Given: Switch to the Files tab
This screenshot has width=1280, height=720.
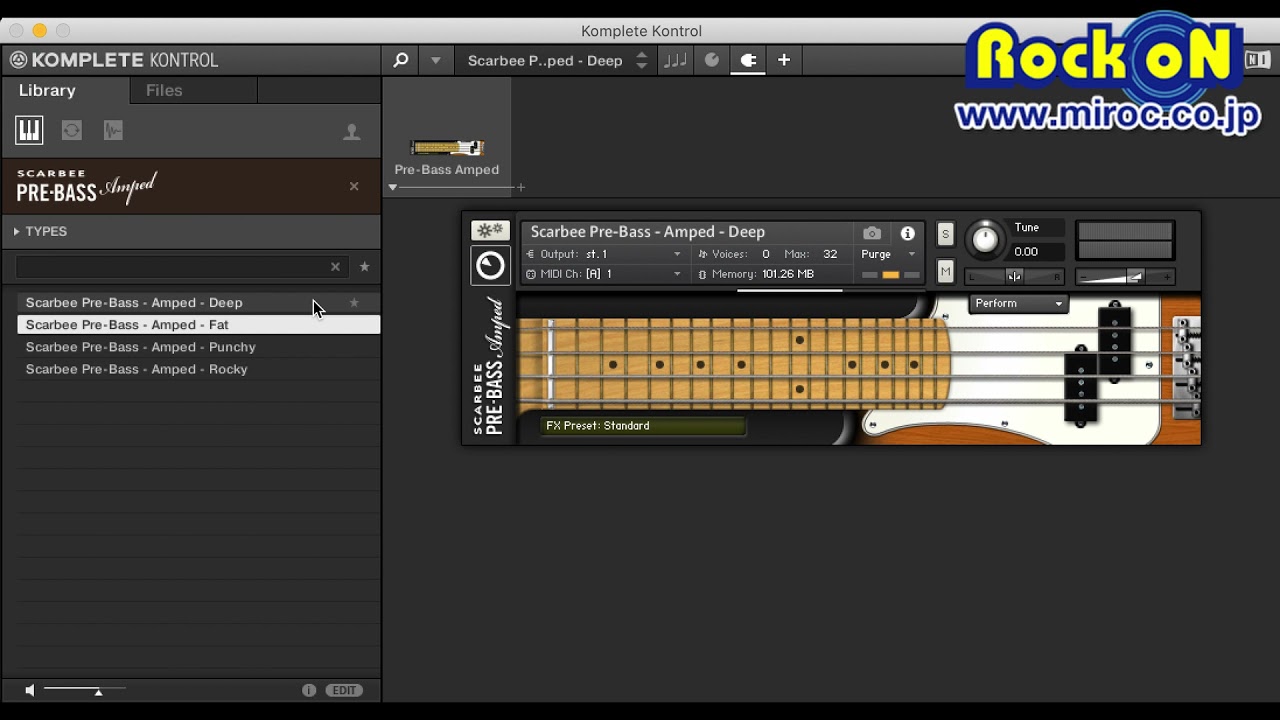Looking at the screenshot, I should (x=164, y=90).
